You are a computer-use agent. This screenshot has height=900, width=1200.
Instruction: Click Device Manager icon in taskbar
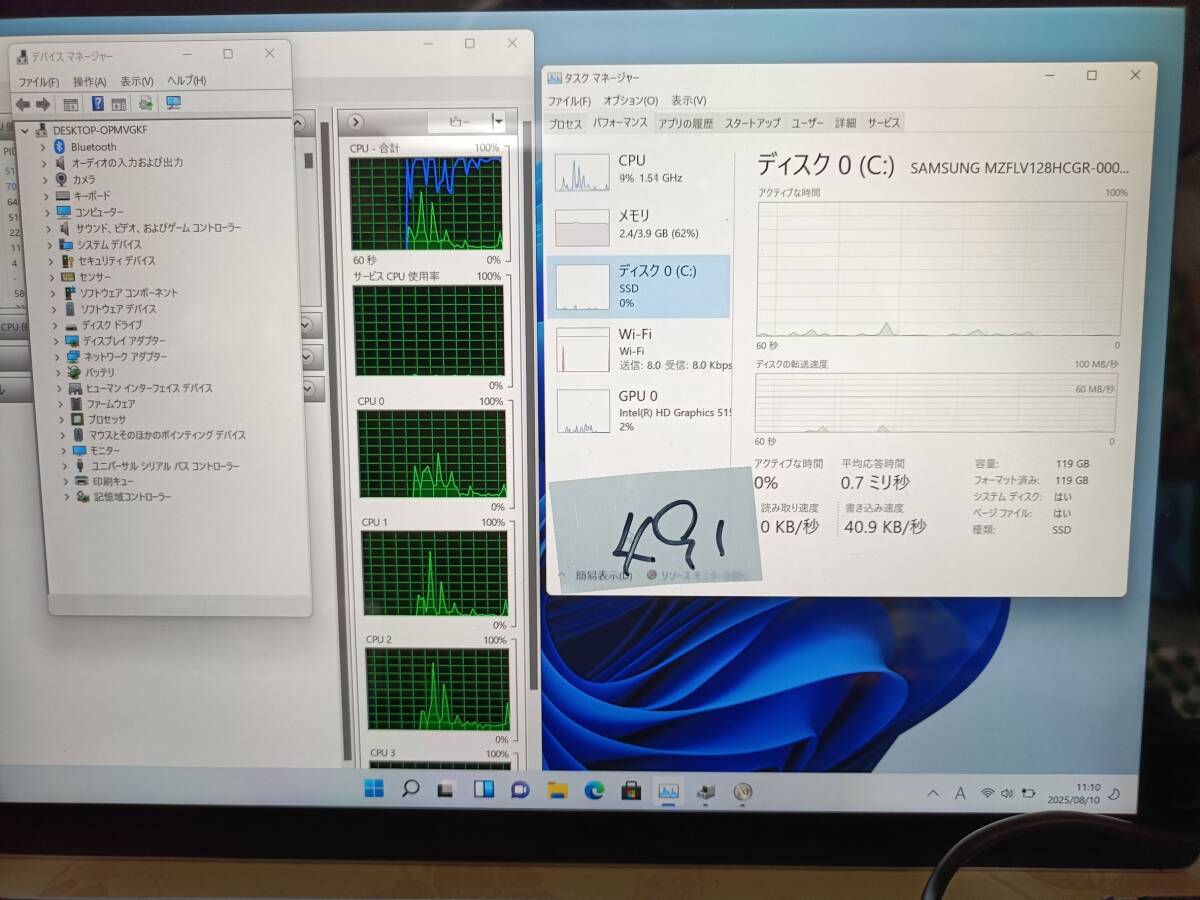pos(705,792)
